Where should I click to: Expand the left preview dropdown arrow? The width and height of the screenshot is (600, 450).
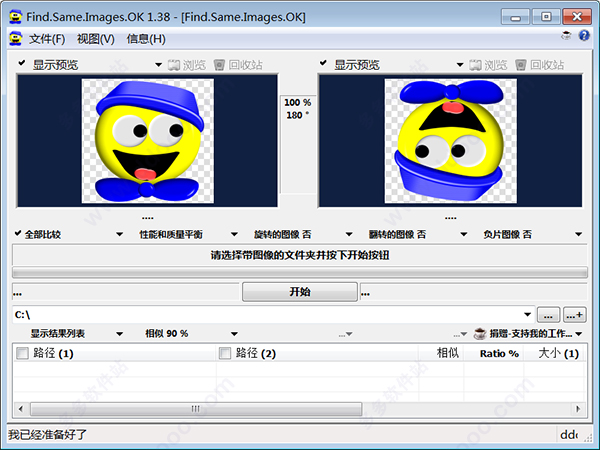pyautogui.click(x=158, y=65)
